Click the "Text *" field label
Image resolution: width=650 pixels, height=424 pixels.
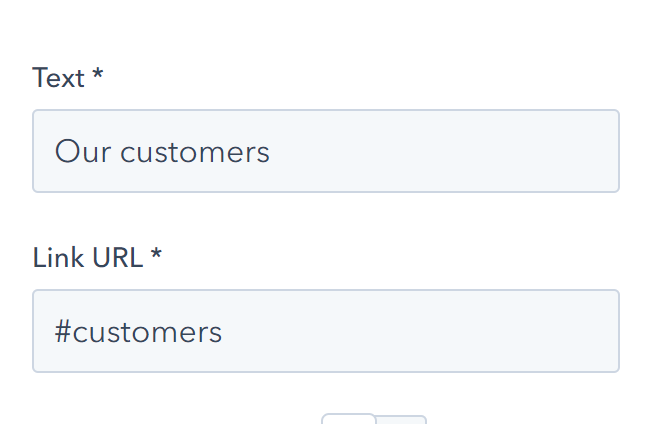pos(67,78)
